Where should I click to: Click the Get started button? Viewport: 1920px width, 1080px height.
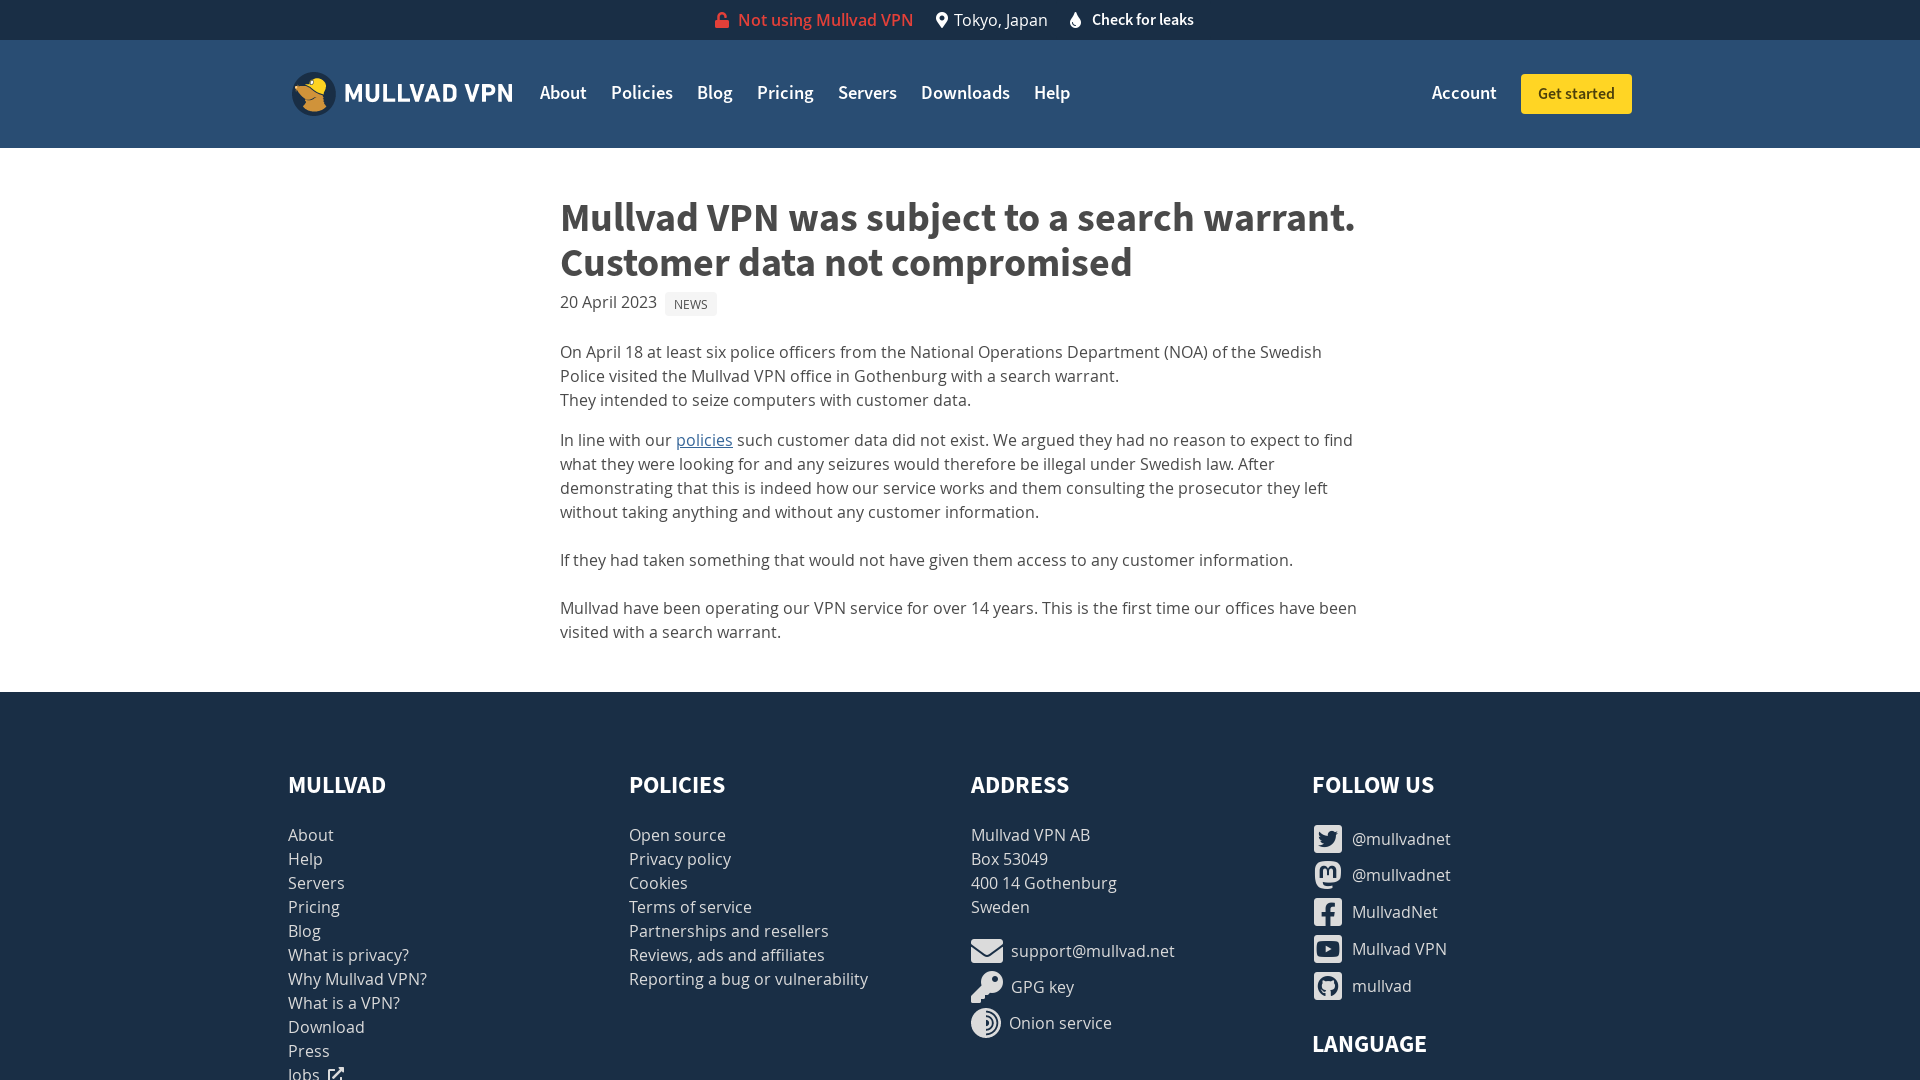click(x=1576, y=94)
